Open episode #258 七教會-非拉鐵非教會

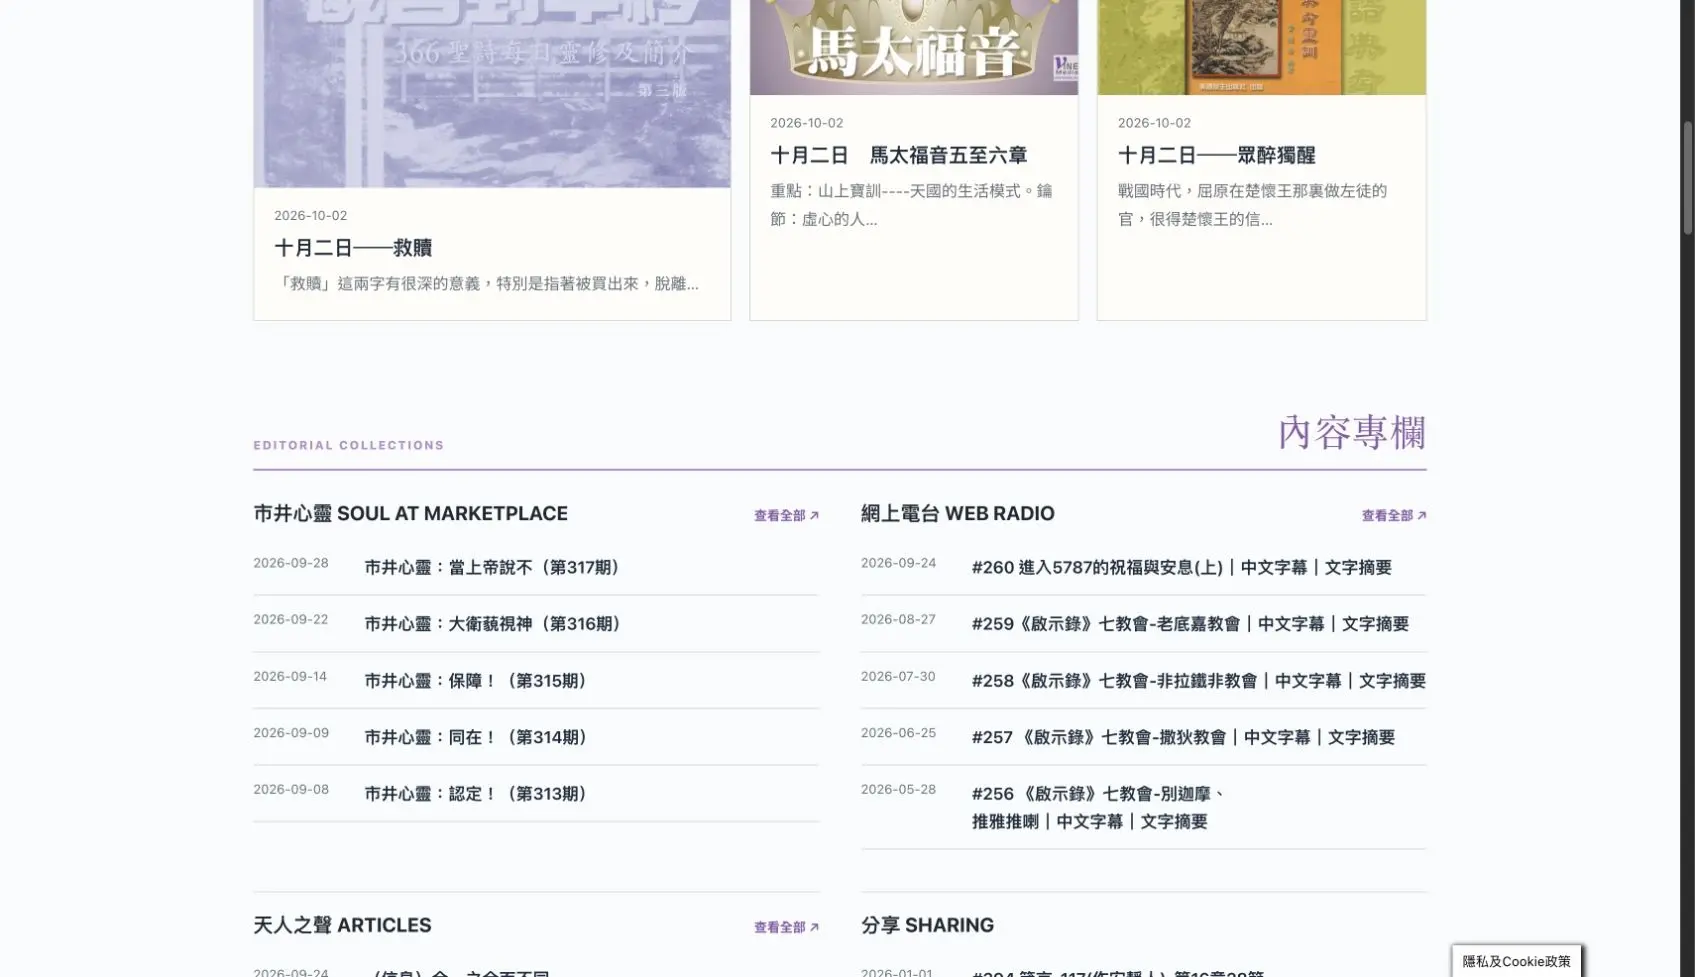(x=1198, y=681)
